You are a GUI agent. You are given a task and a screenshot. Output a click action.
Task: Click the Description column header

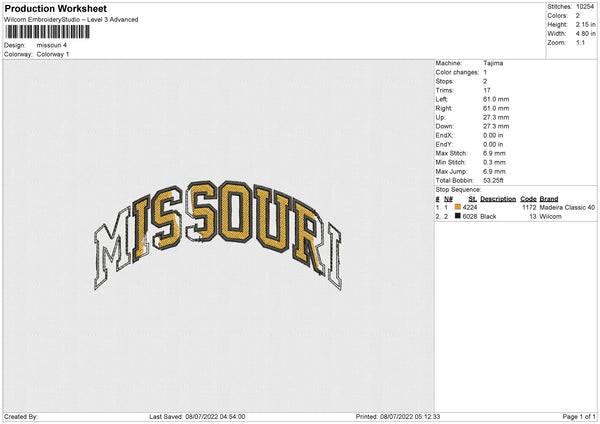click(x=498, y=199)
